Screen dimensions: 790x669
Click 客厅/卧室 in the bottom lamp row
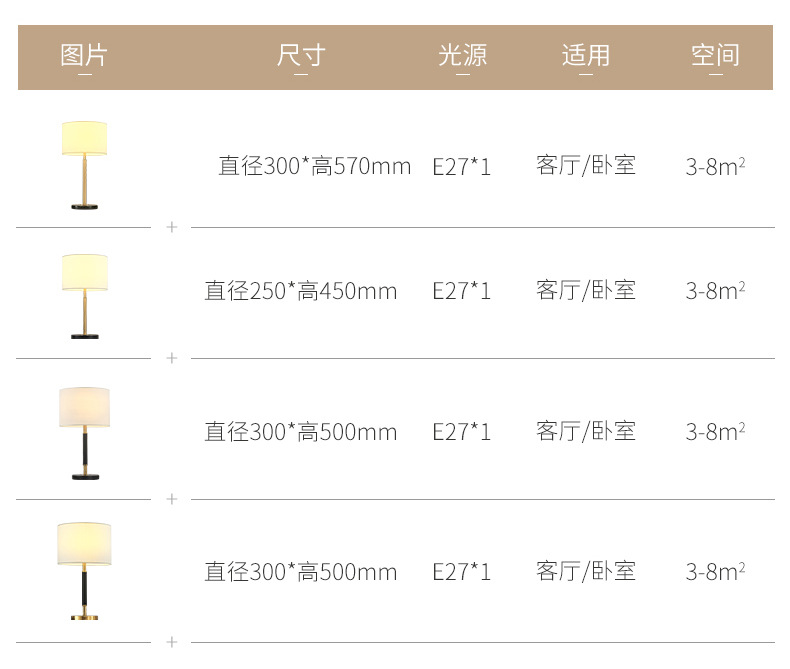(x=586, y=572)
